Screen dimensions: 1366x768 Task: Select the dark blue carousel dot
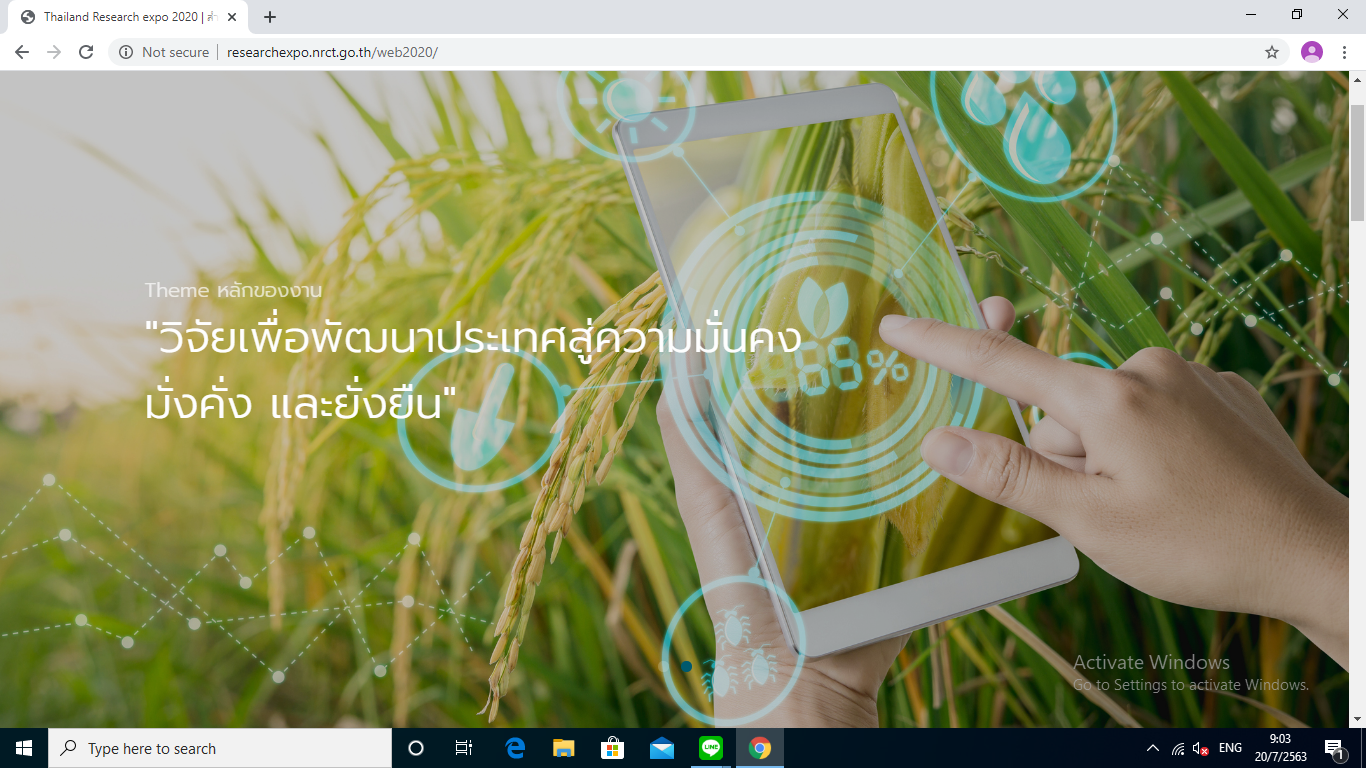686,666
